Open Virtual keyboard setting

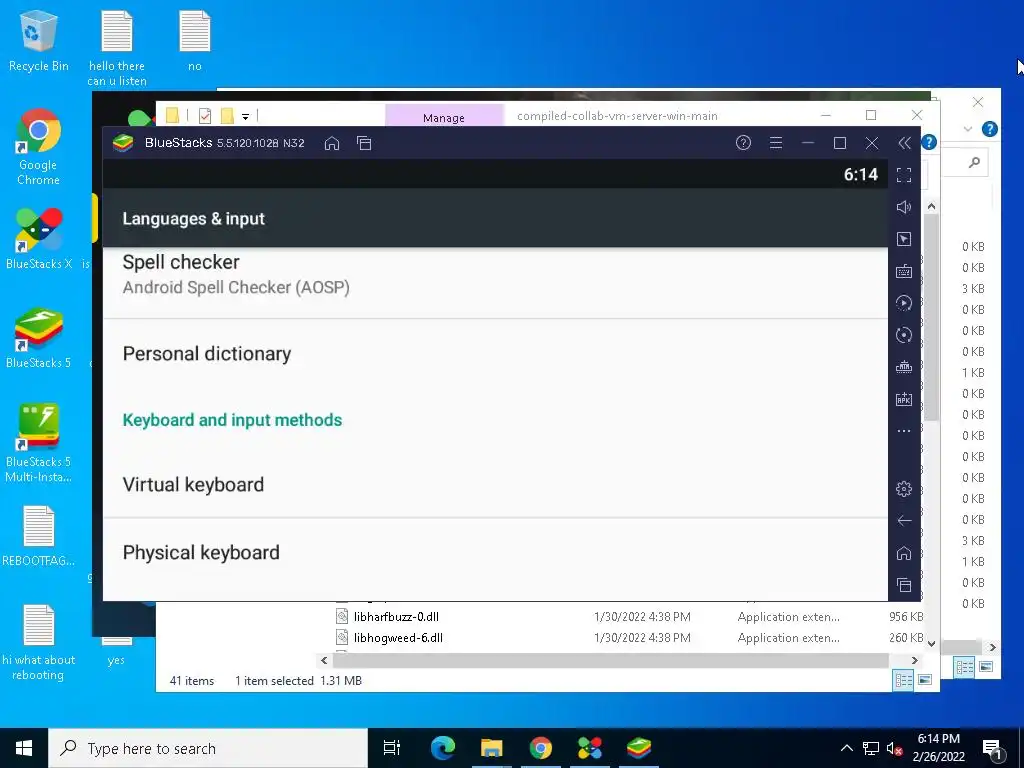coord(495,485)
